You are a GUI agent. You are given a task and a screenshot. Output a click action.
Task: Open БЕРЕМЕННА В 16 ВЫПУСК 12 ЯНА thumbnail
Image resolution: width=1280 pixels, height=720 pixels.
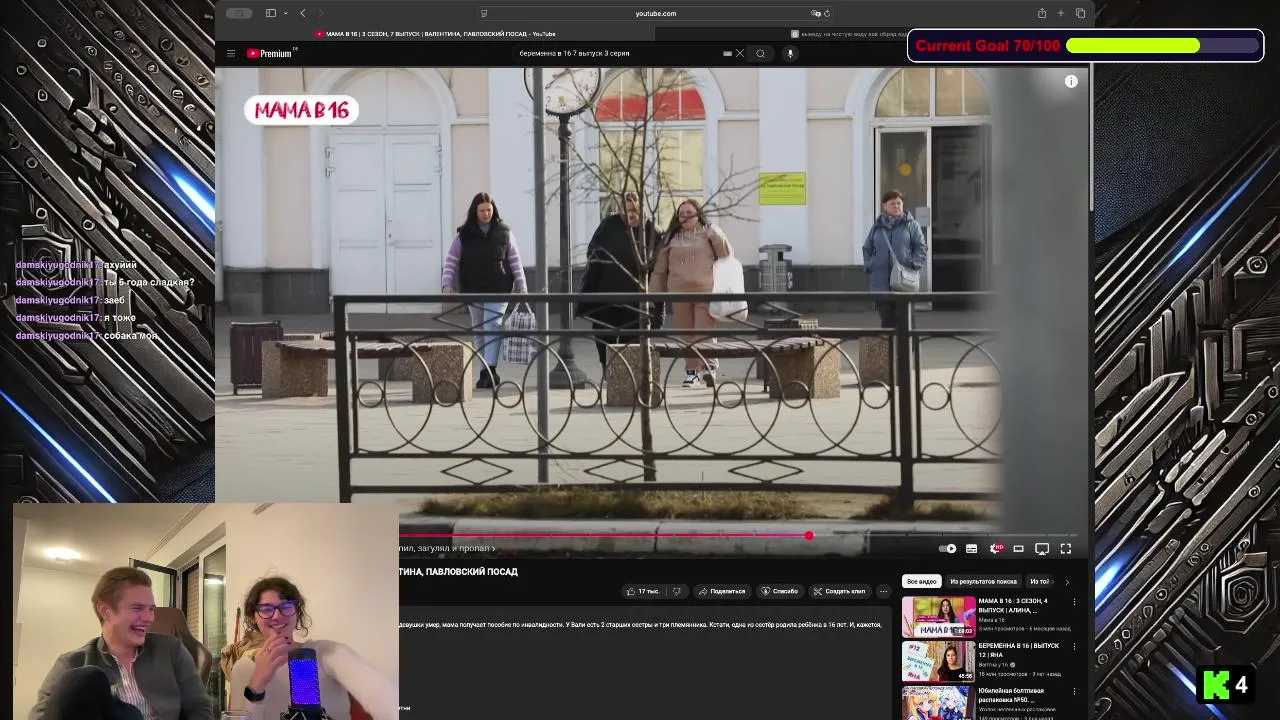938,661
